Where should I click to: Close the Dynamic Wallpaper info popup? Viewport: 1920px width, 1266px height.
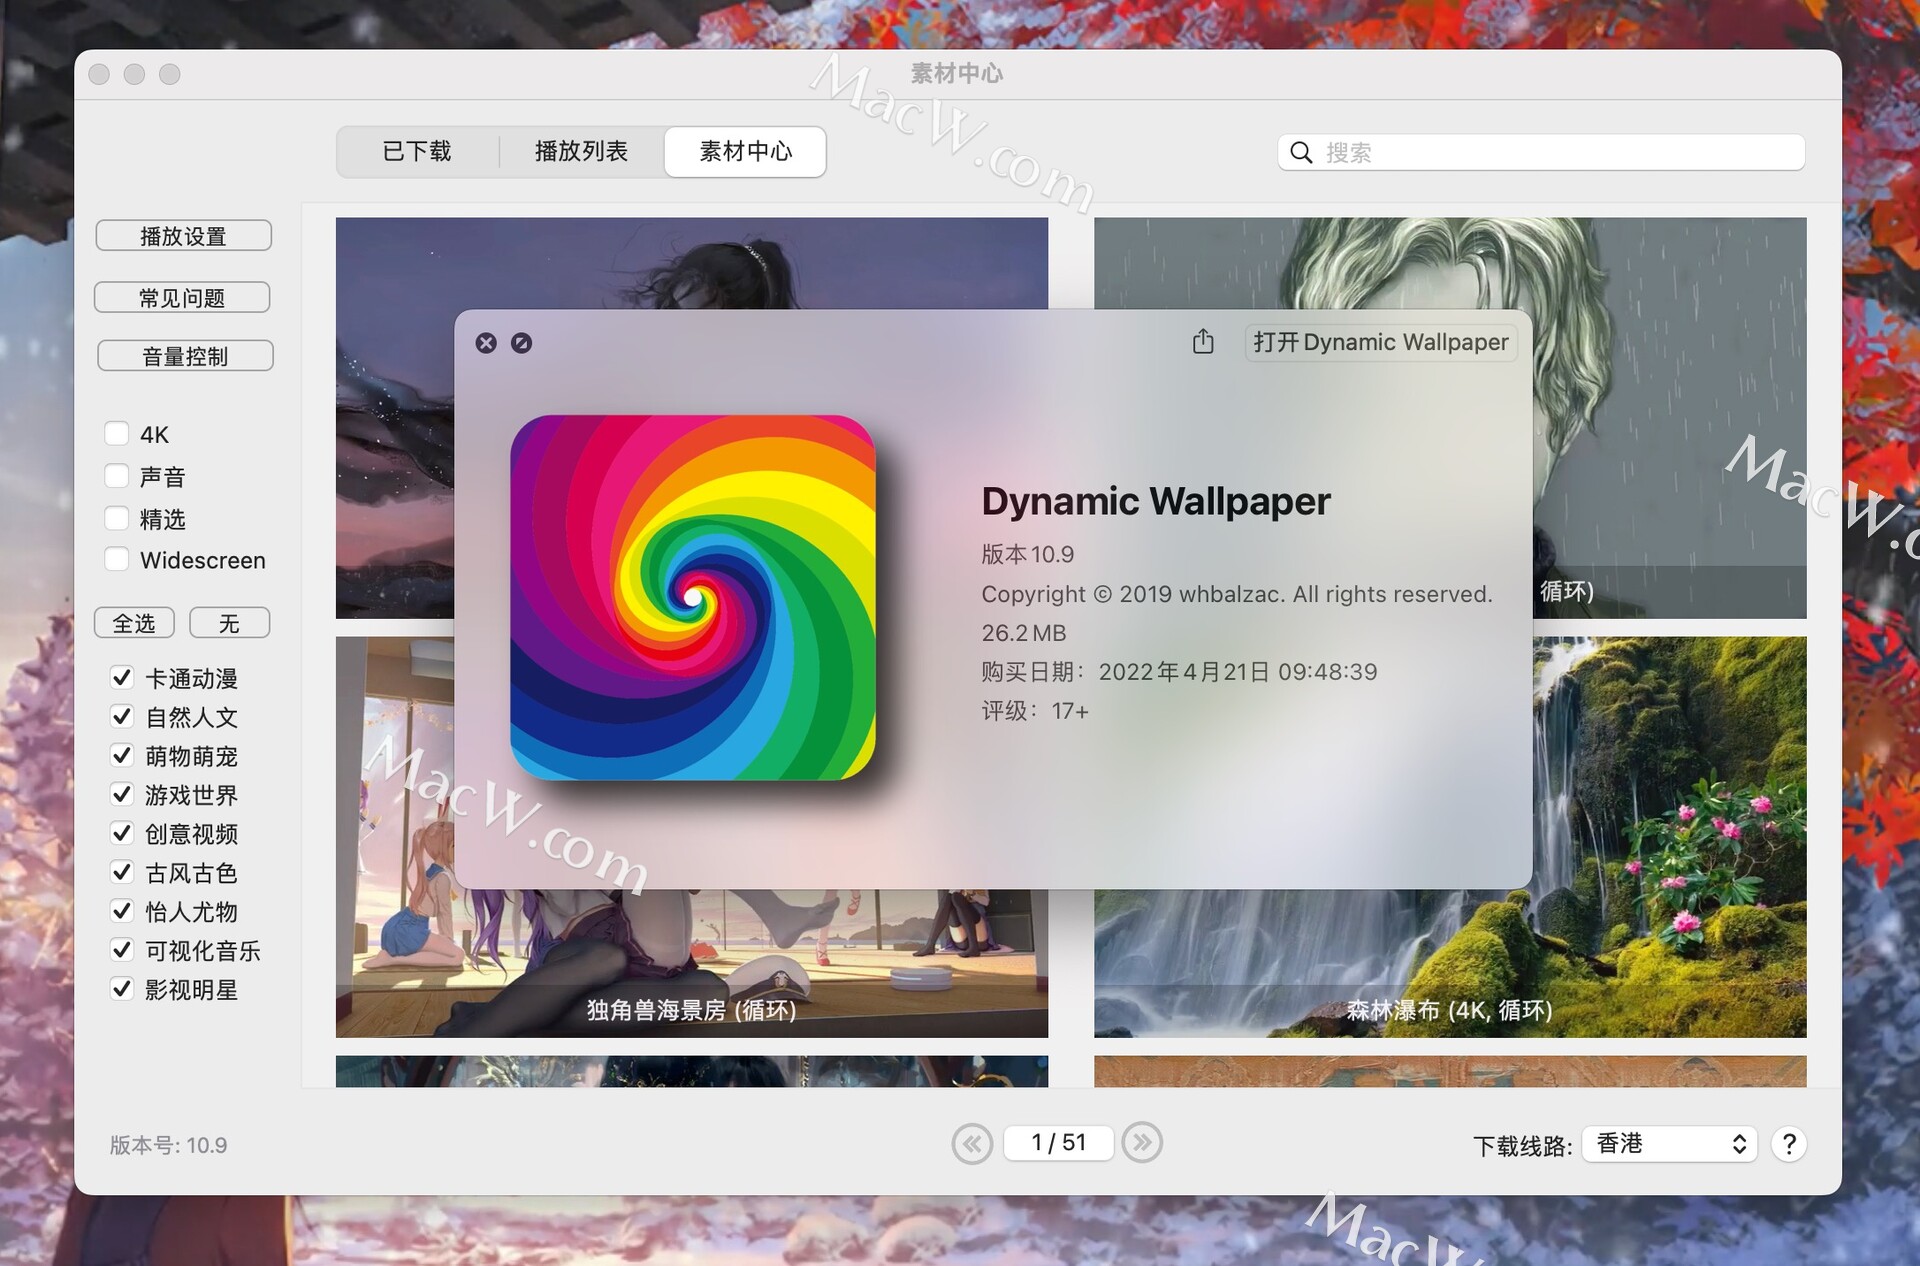486,343
